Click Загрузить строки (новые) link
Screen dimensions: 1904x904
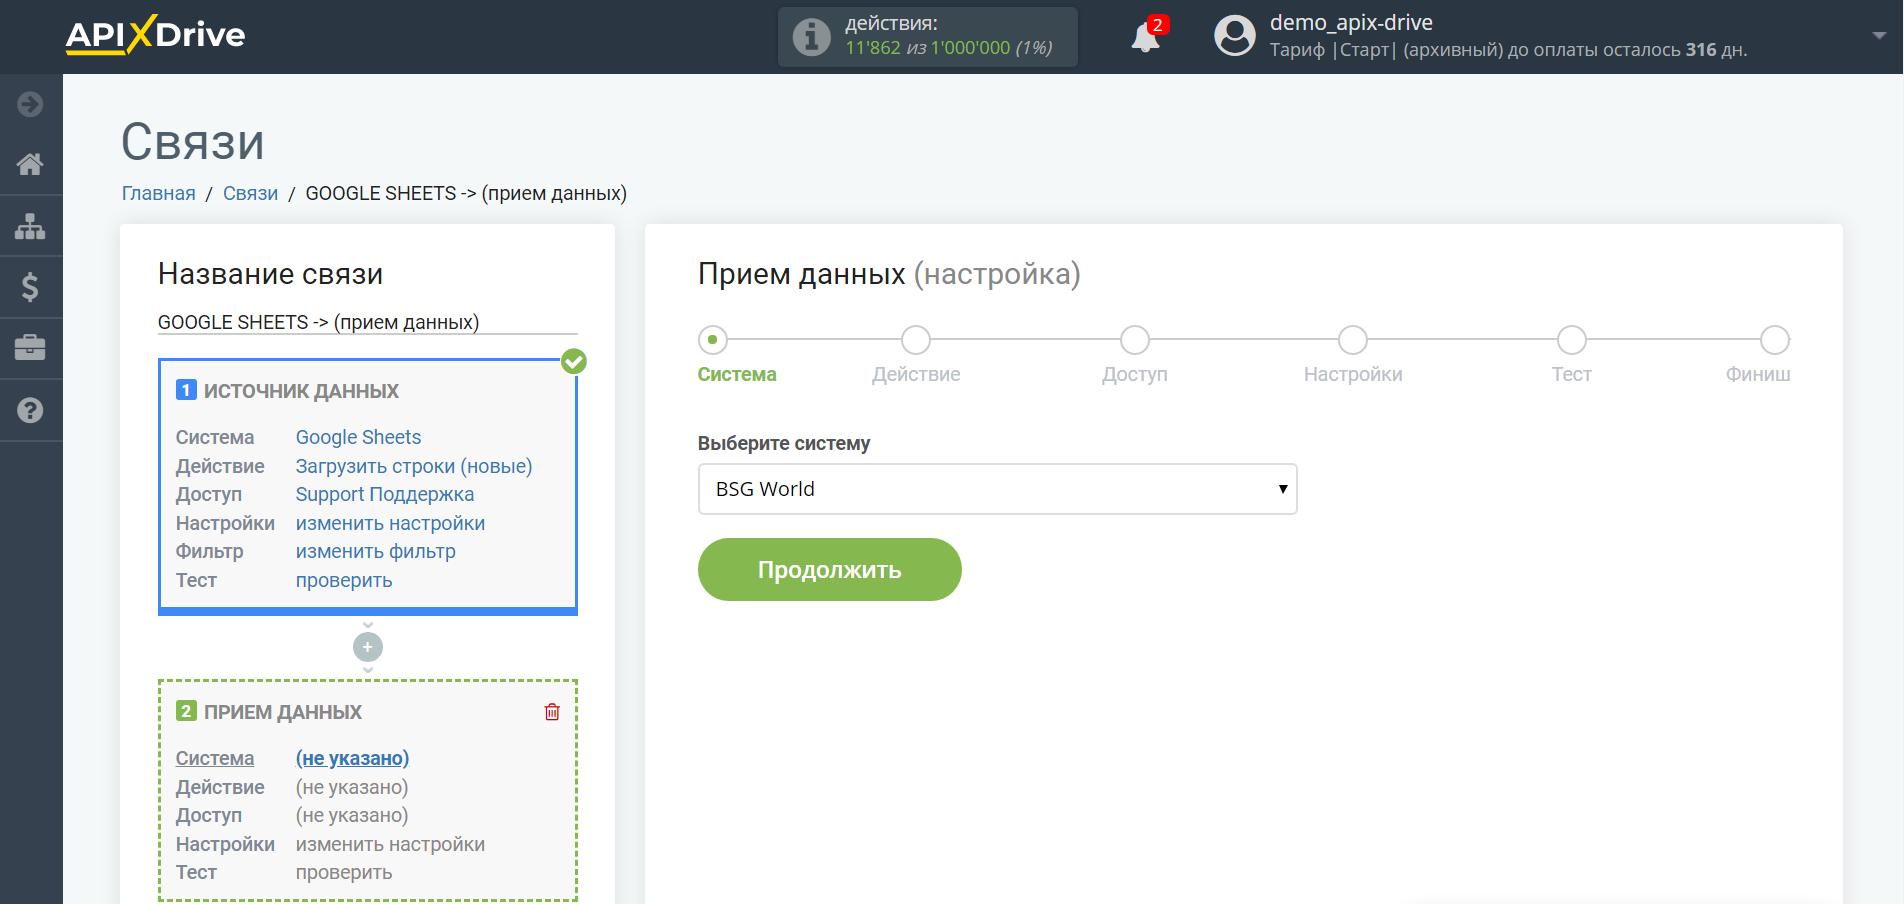414,466
